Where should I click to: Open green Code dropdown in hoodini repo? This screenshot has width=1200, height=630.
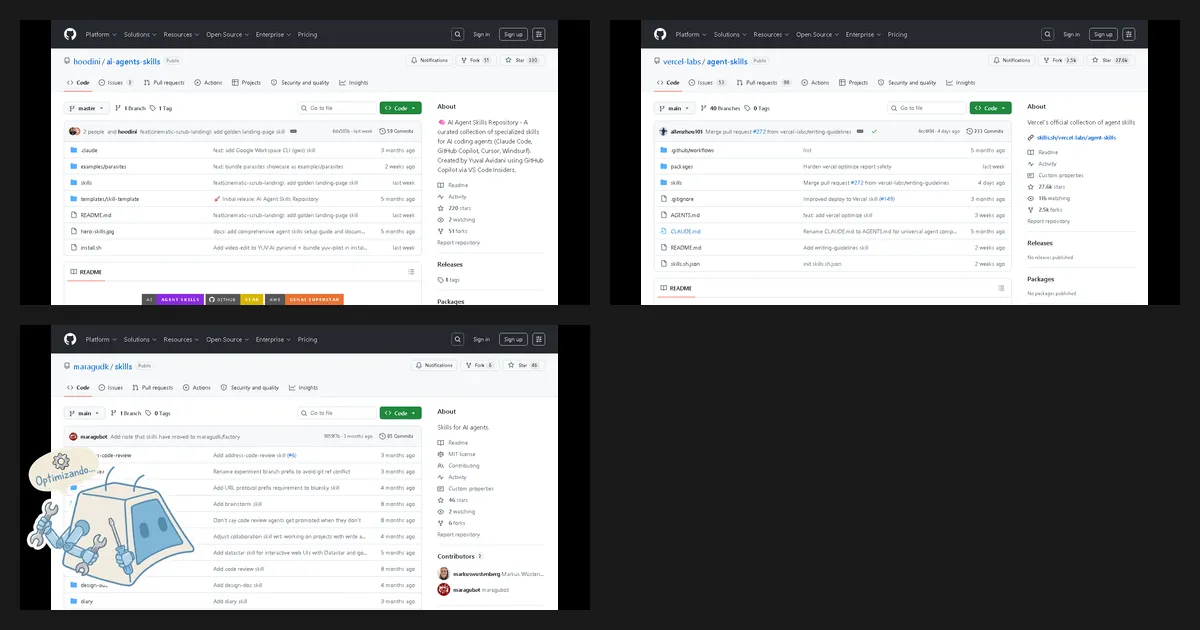coord(400,108)
